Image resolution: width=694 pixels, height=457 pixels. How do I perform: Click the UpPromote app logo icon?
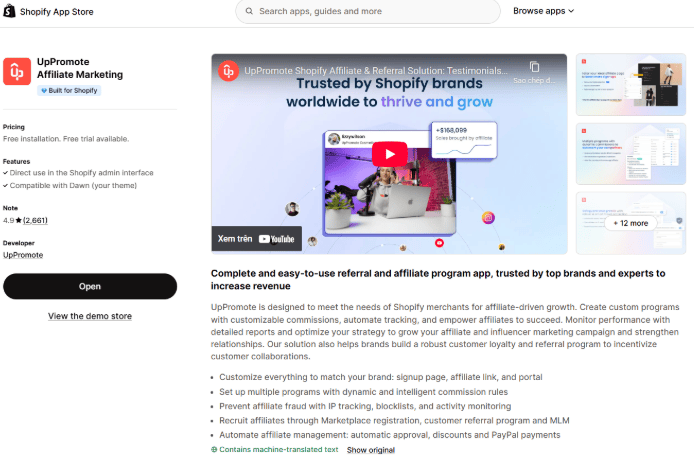pos(17,71)
